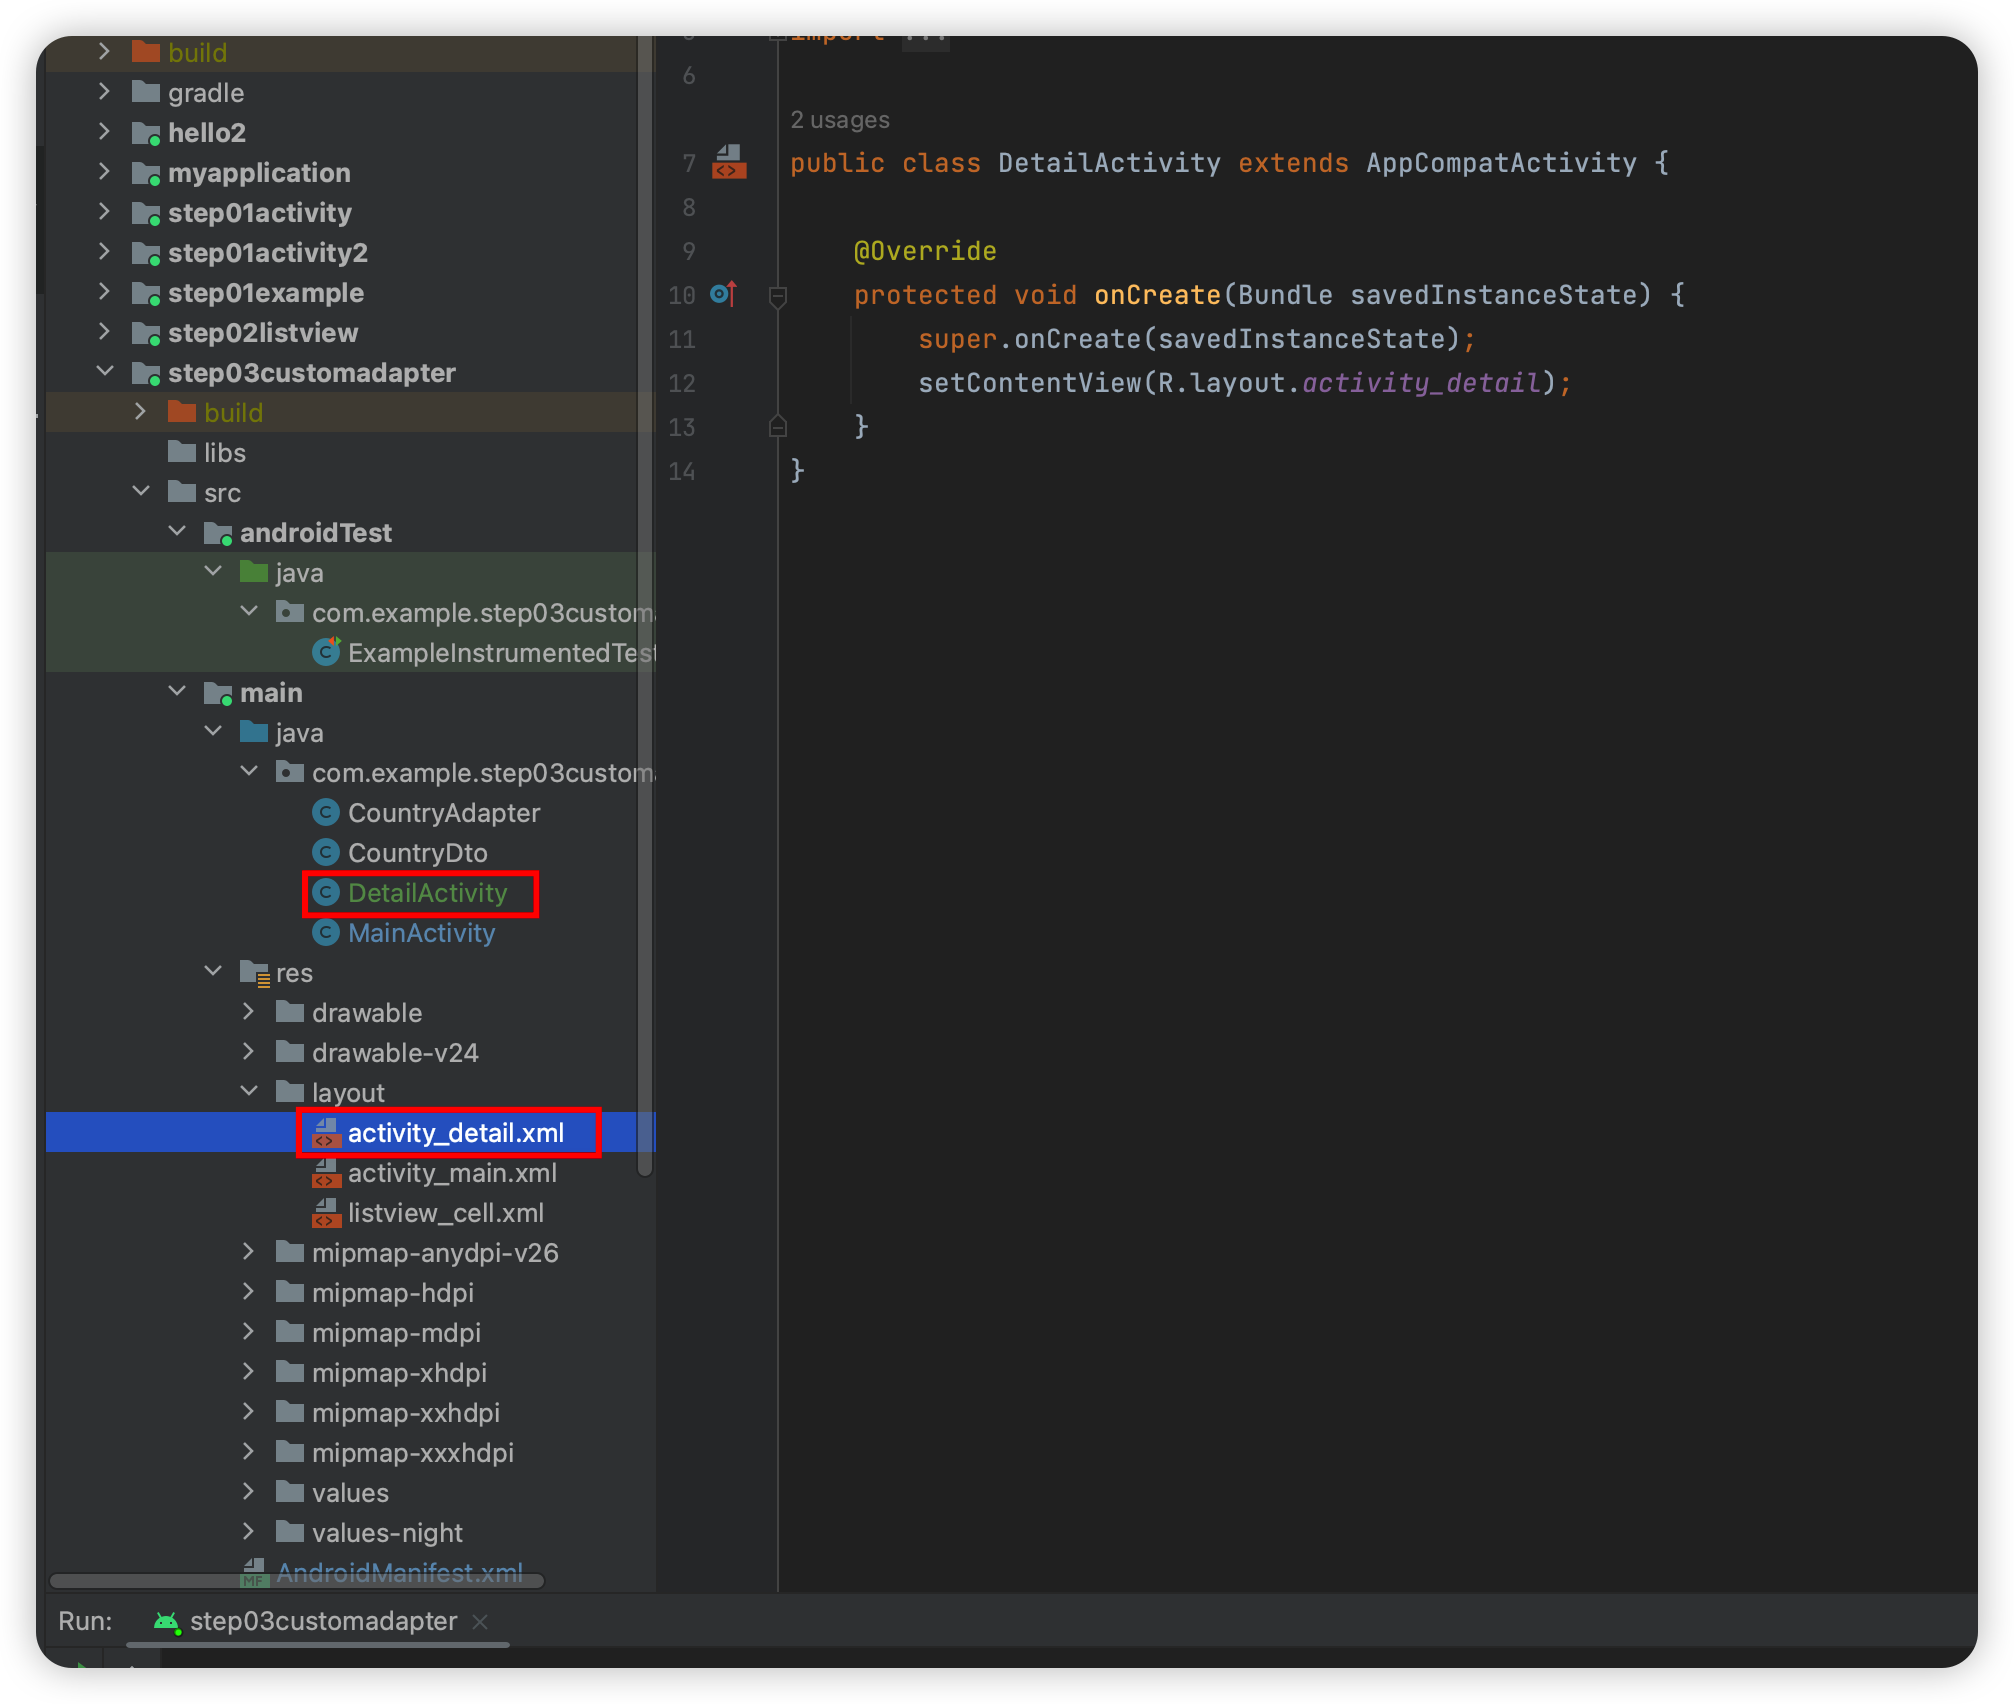Click the CountryAdapter class icon

coord(325,812)
